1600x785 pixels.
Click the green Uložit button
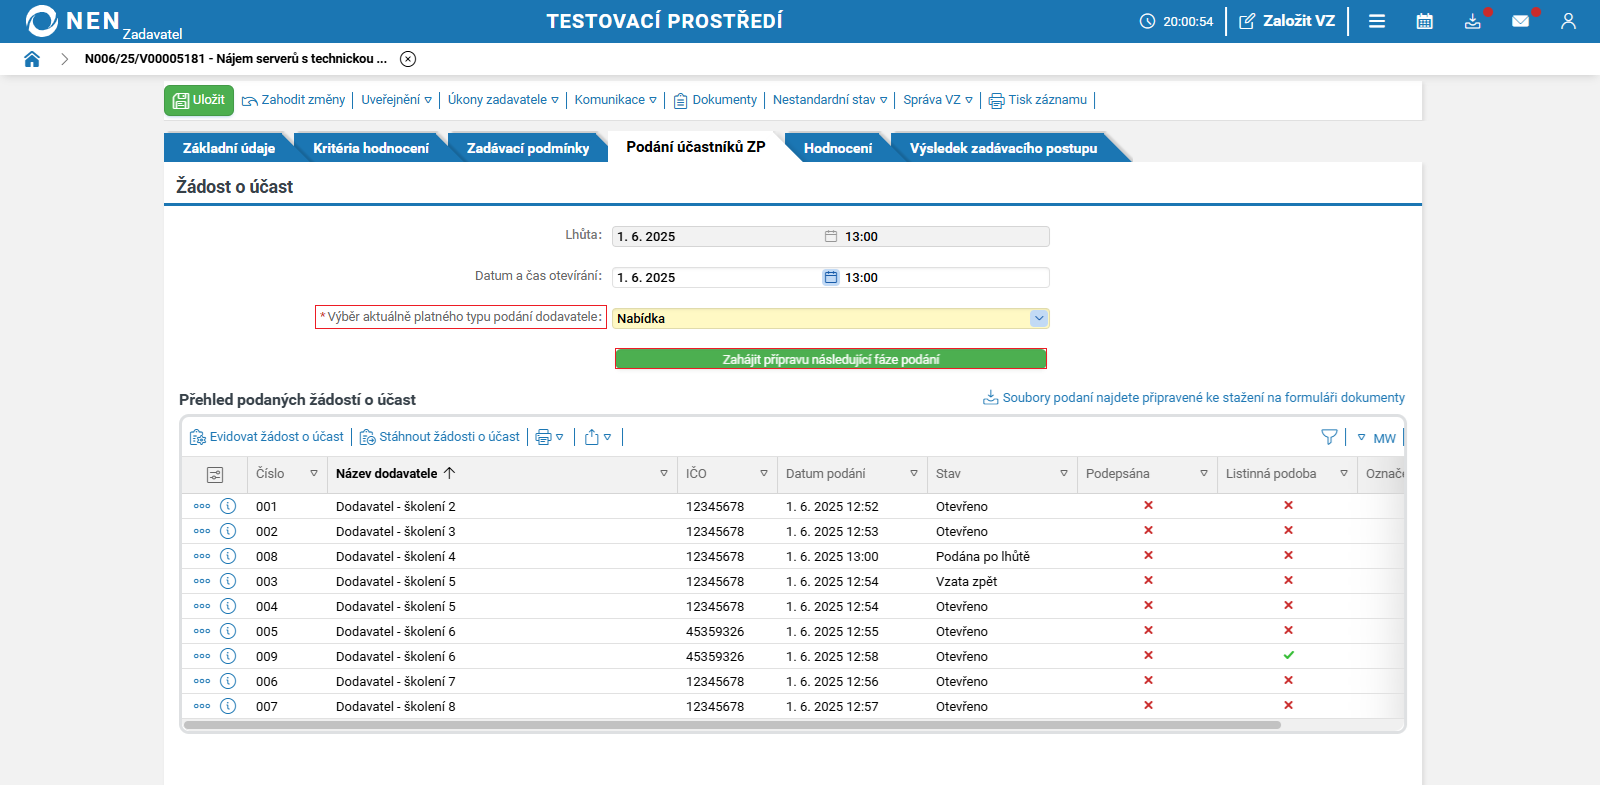coord(199,100)
